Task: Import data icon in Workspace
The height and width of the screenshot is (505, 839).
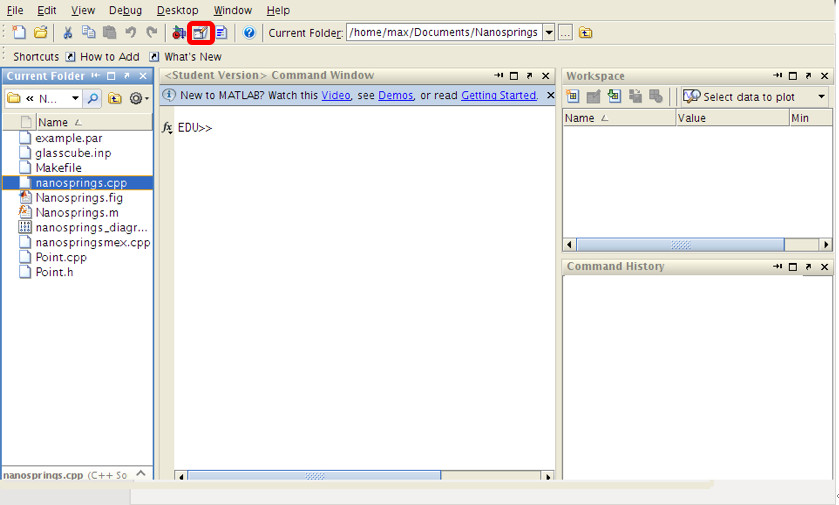Action: tap(614, 96)
